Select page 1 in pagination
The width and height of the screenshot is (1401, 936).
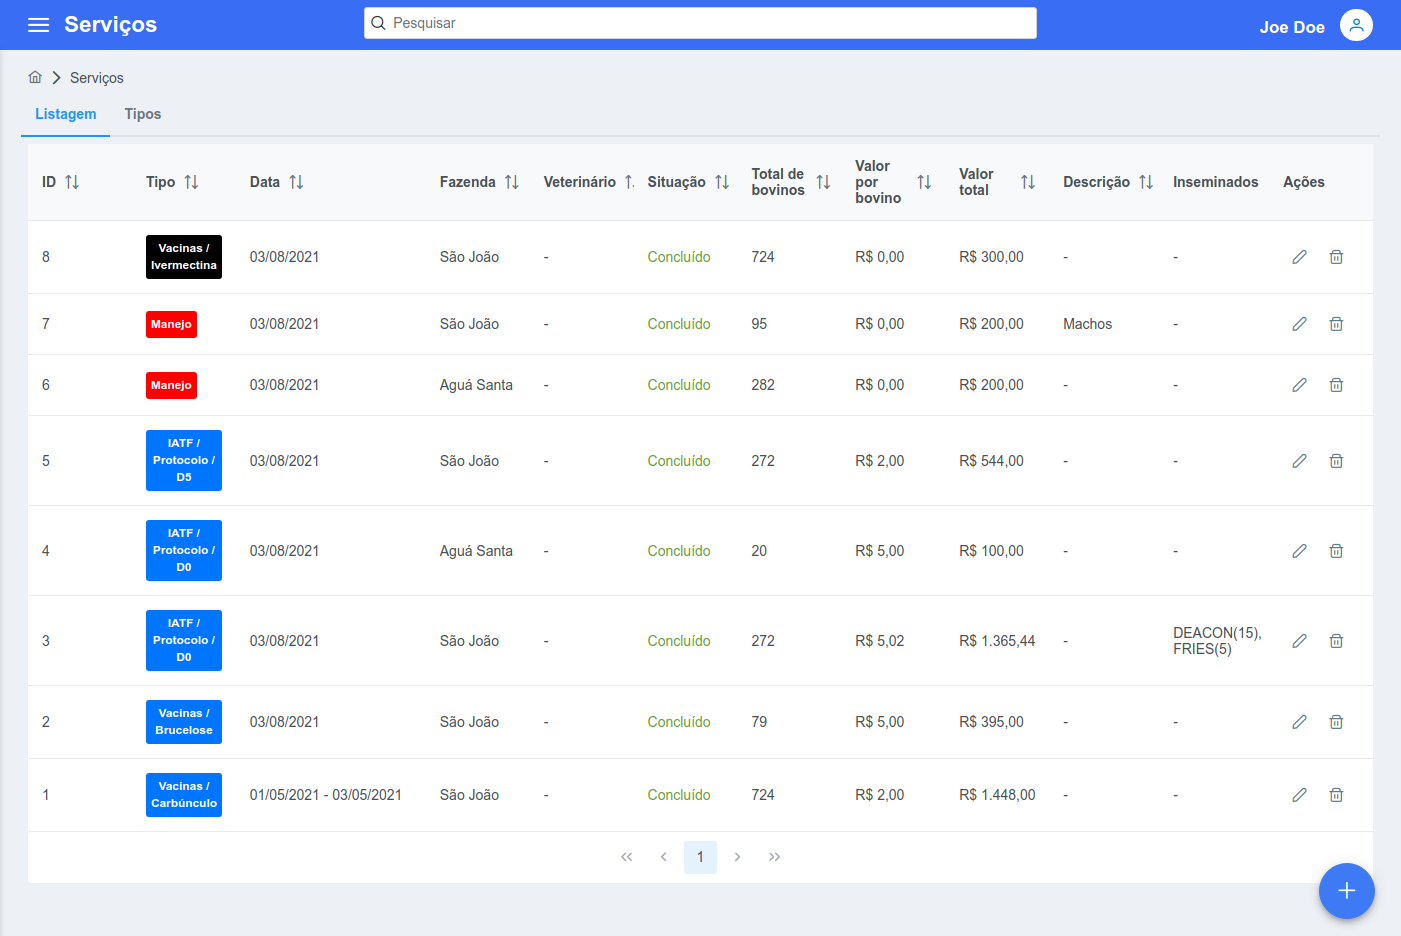click(700, 857)
